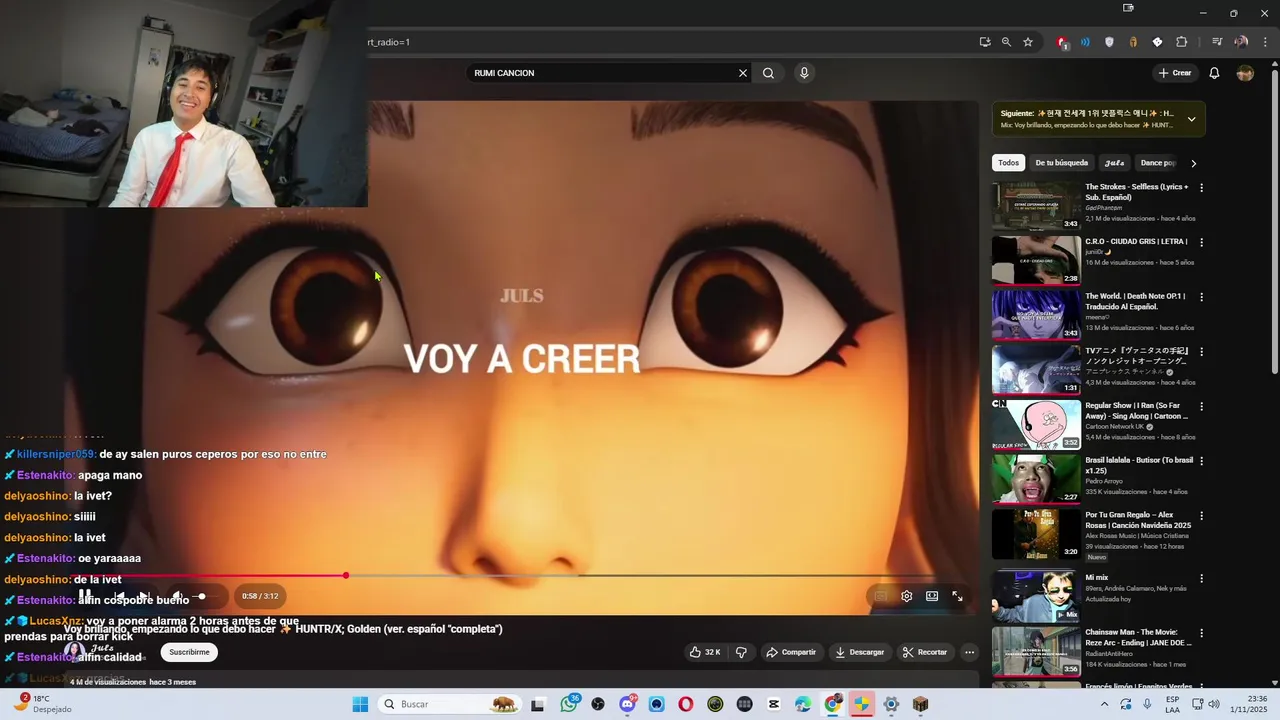This screenshot has height=720, width=1280.
Task: Open The Strokes - Selfless video thumbnail
Action: (1036, 205)
